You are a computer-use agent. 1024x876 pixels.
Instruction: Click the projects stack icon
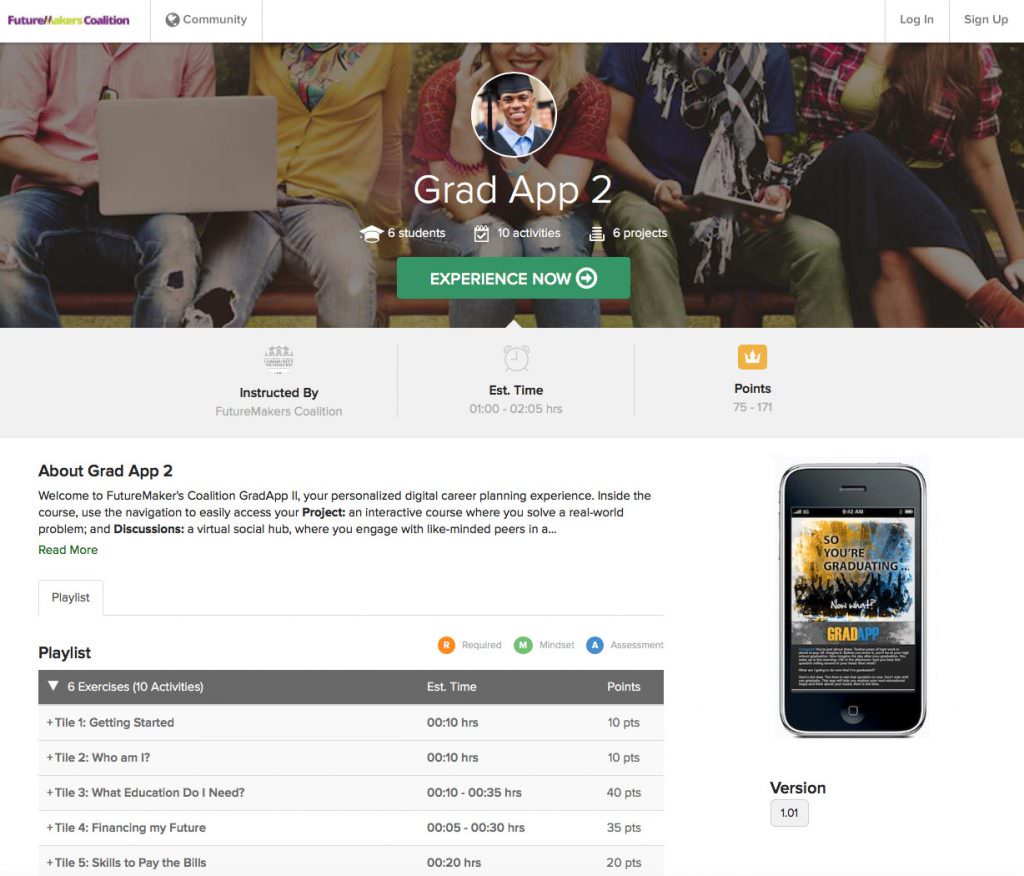click(597, 233)
